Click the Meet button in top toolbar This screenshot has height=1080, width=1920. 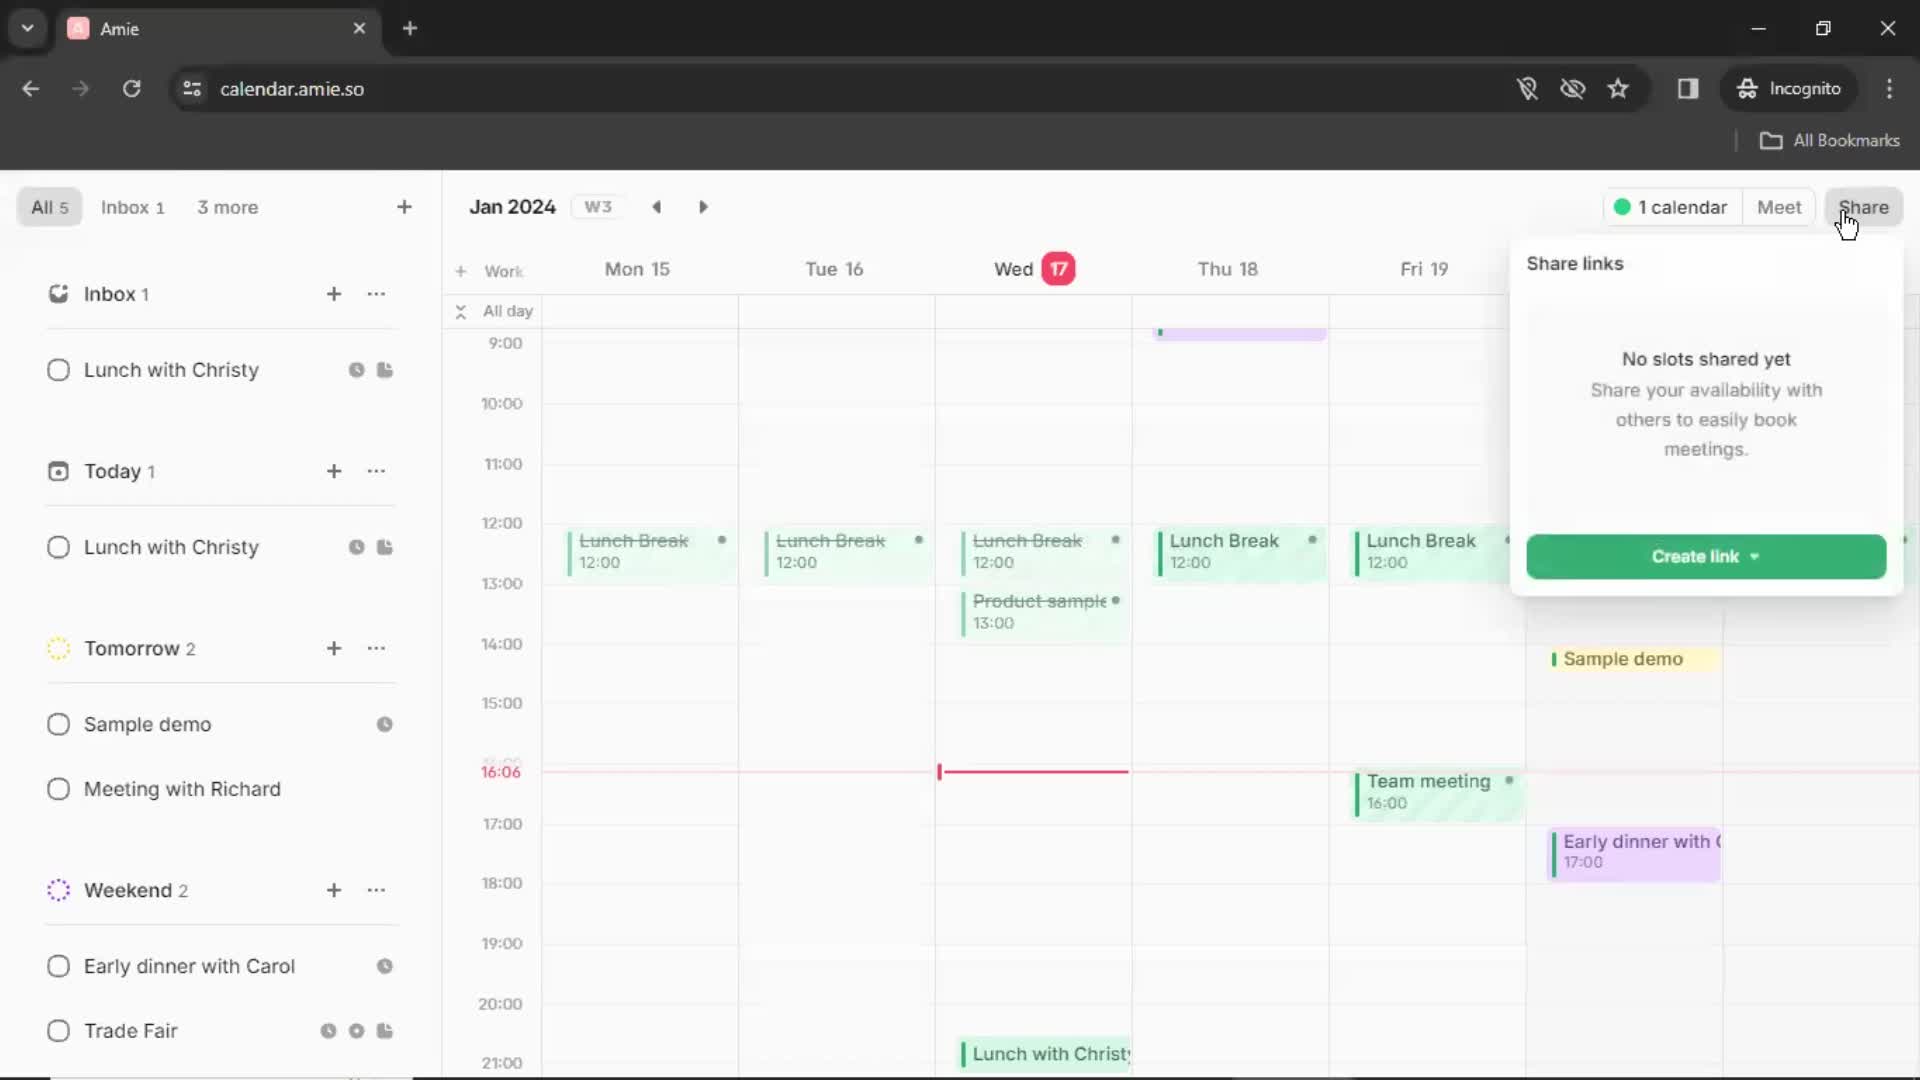point(1779,206)
